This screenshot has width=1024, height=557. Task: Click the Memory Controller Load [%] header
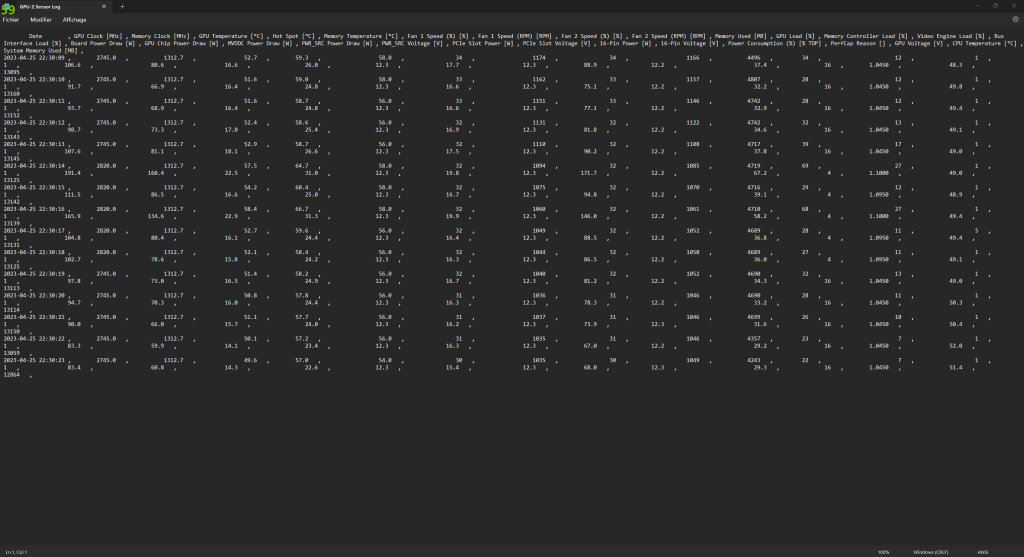(x=865, y=37)
